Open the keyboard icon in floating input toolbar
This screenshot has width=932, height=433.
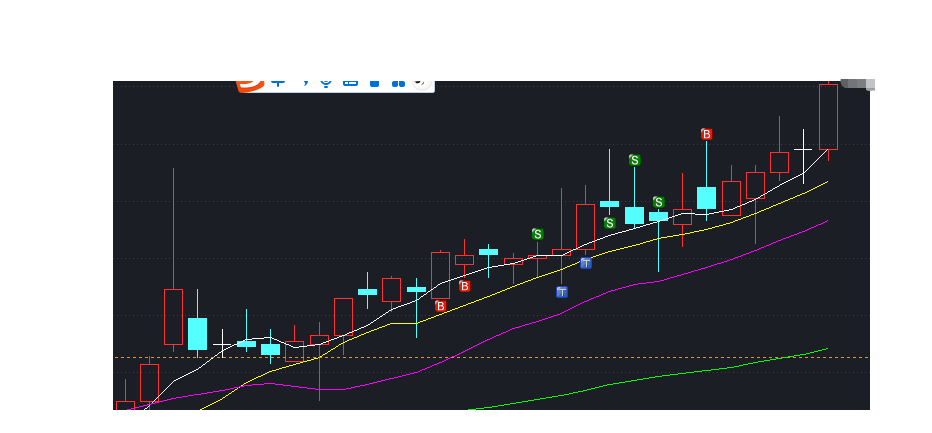click(x=351, y=83)
